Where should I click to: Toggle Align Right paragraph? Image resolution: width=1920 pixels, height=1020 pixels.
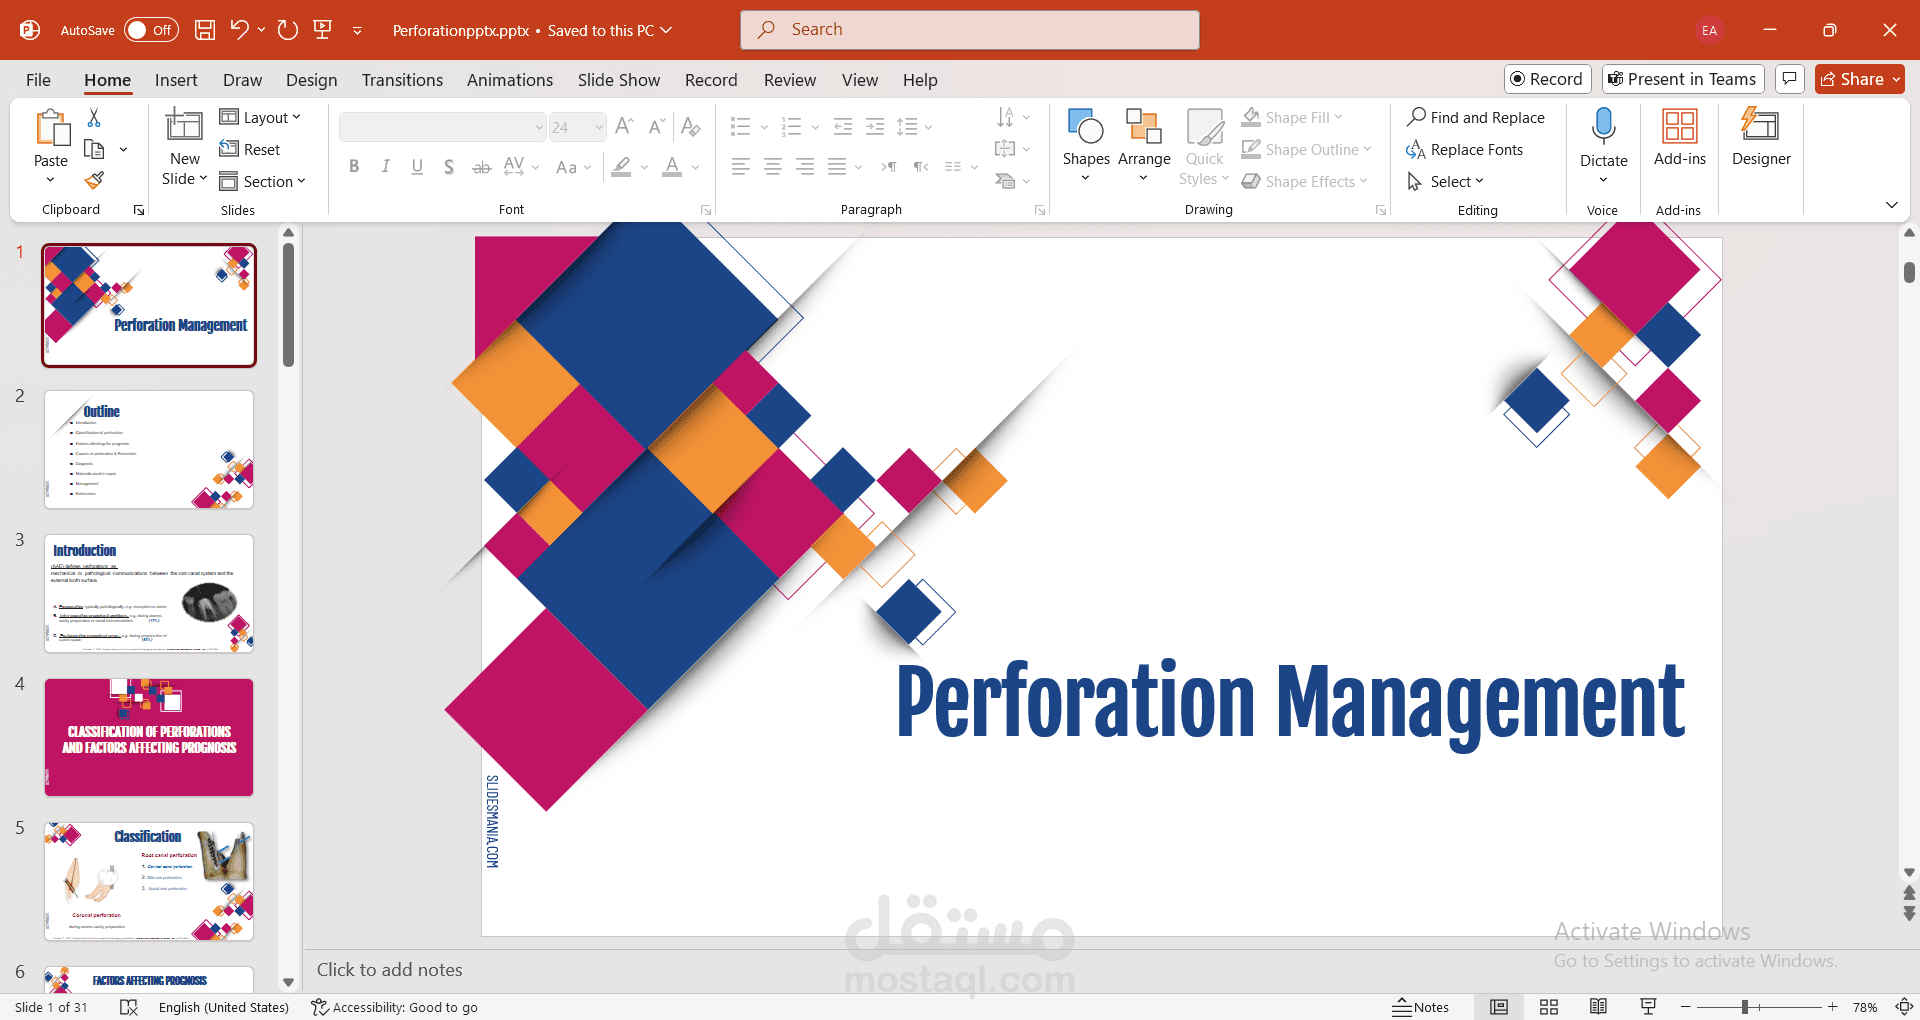(805, 167)
